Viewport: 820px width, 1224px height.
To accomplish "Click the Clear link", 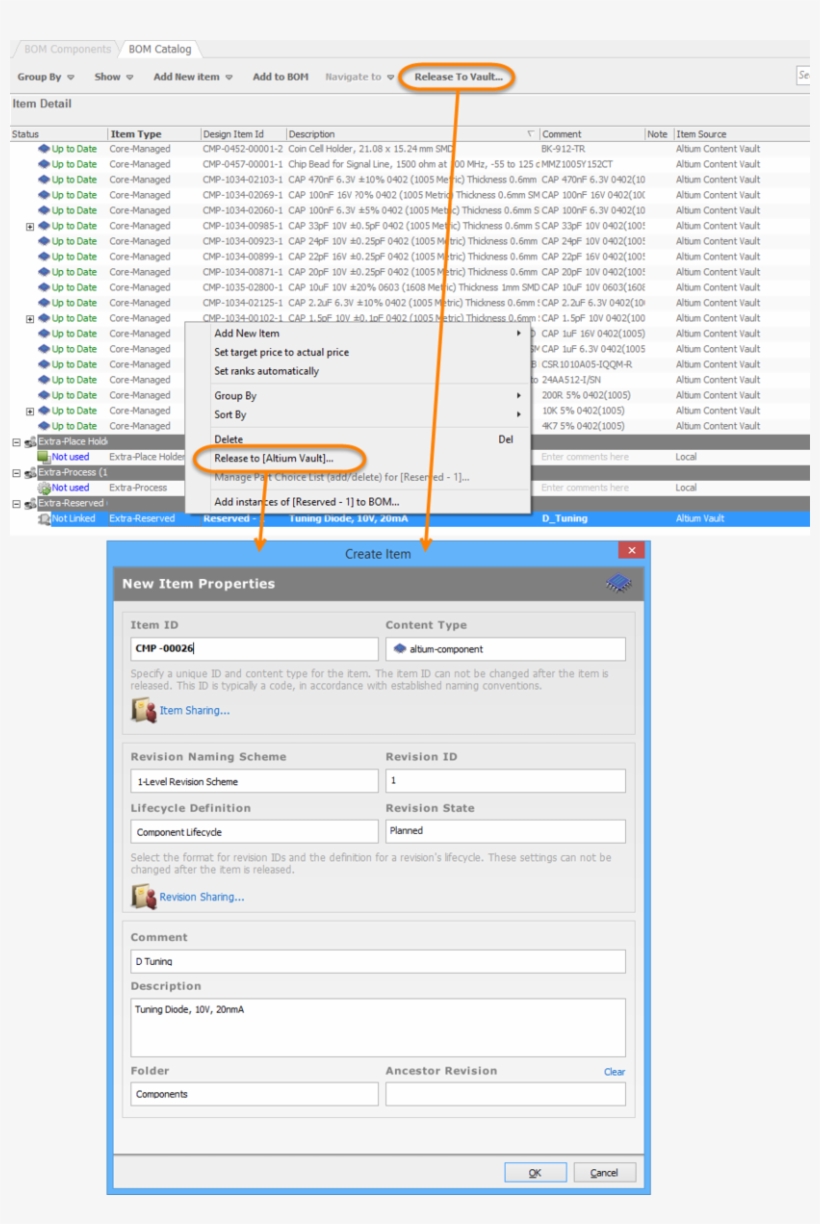I will click(614, 1072).
